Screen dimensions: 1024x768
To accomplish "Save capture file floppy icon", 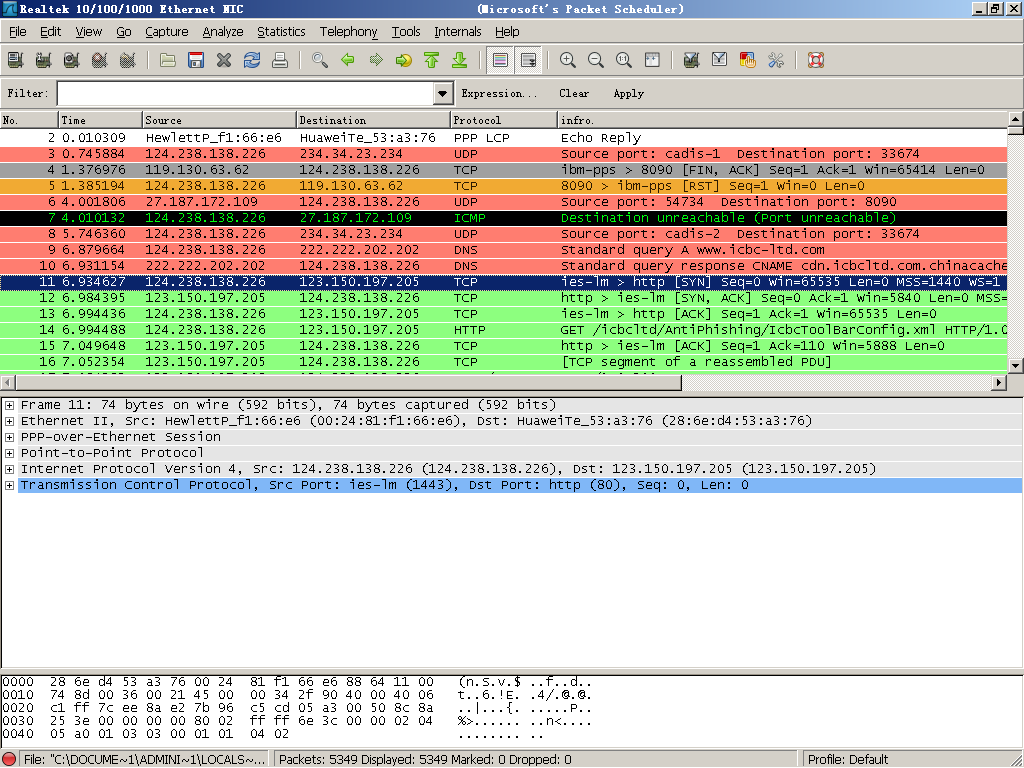I will 196,60.
